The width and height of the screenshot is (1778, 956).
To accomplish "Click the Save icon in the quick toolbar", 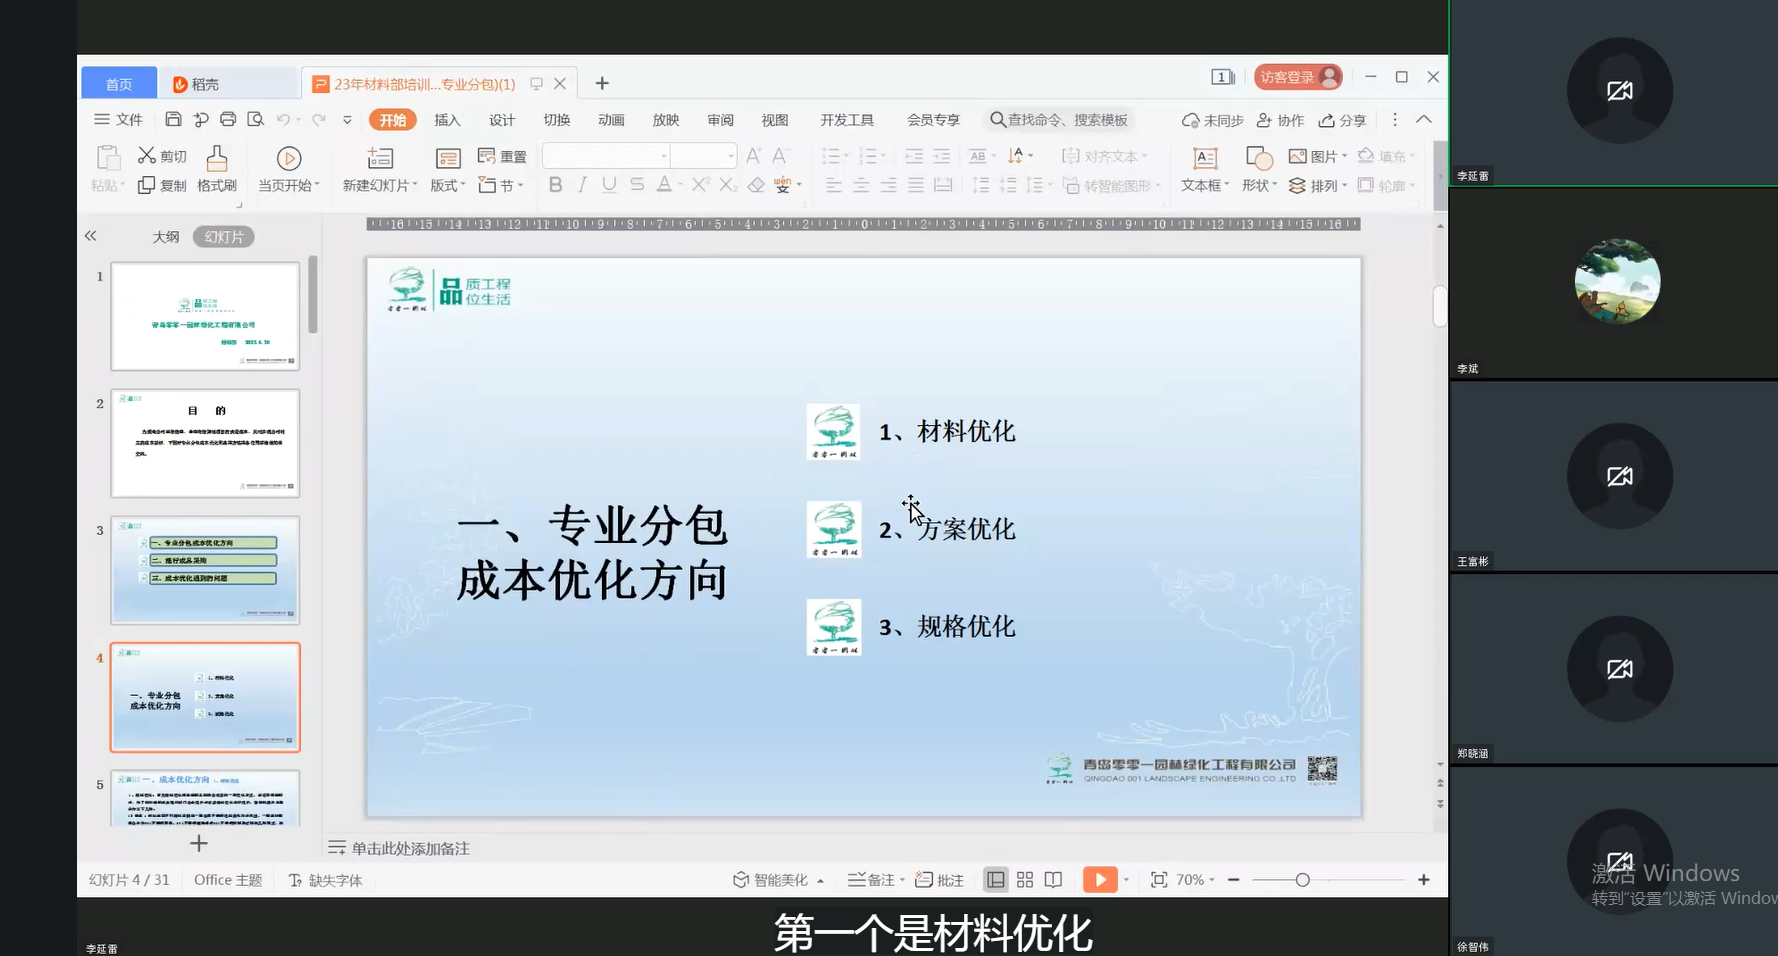I will point(173,120).
